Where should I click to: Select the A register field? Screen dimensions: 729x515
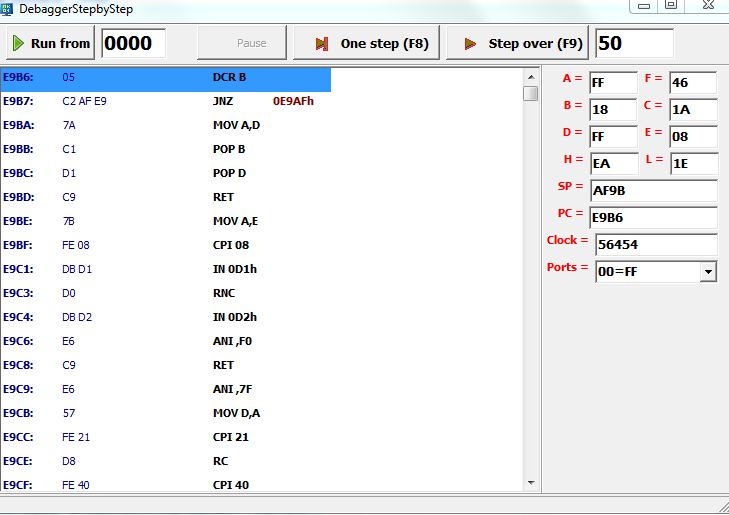[613, 83]
